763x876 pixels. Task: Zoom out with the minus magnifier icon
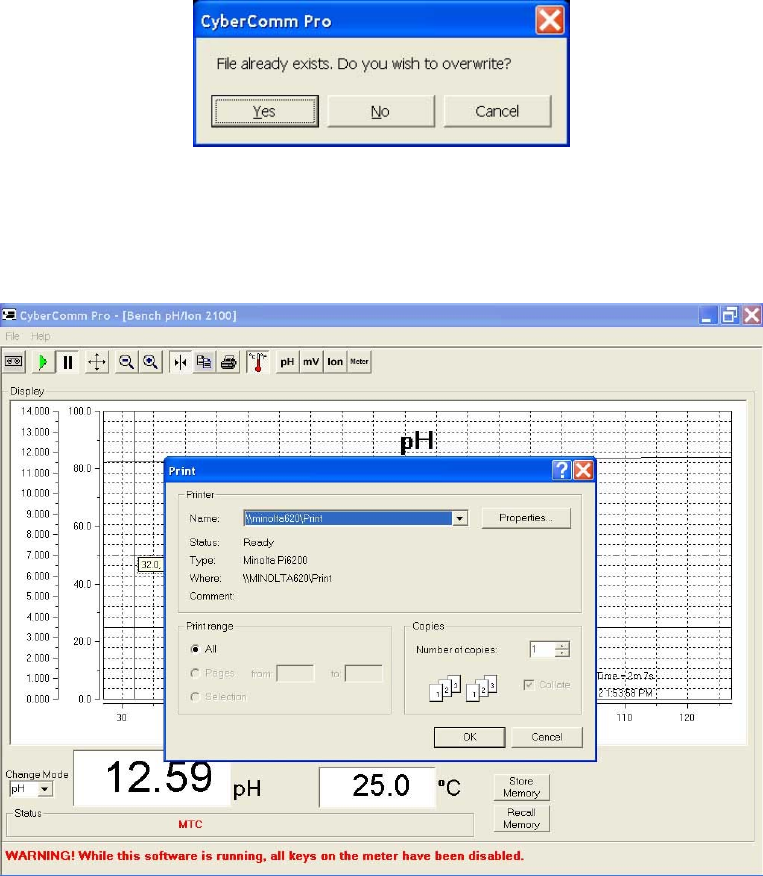coord(126,362)
